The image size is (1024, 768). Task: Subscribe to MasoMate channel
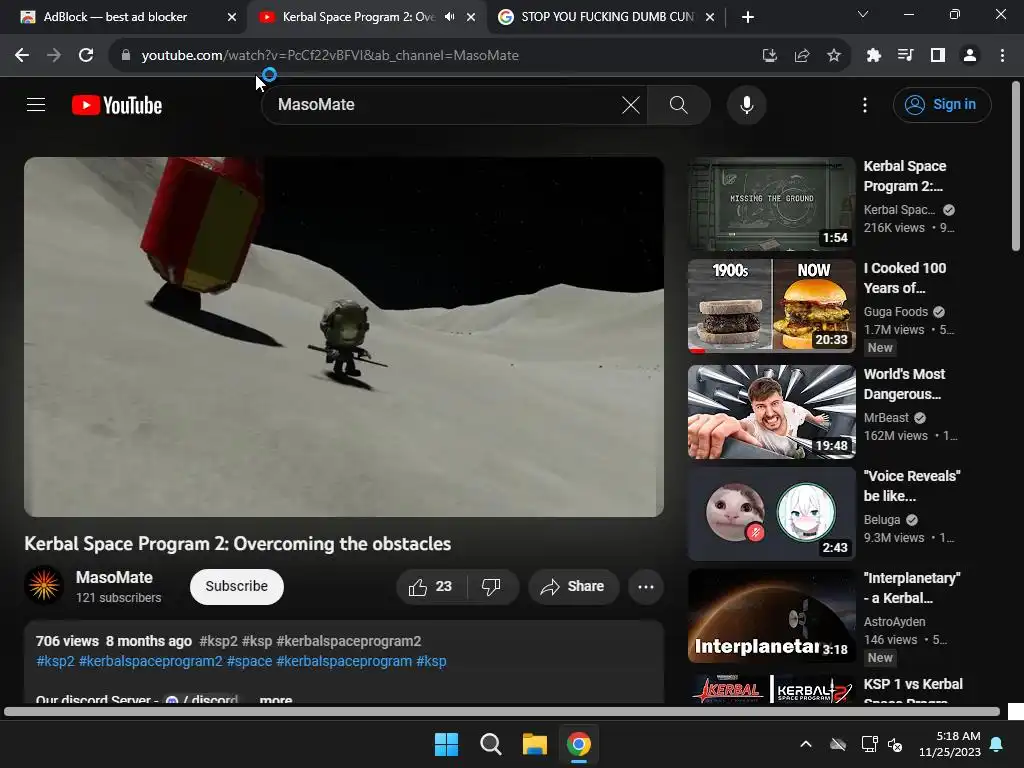[236, 586]
